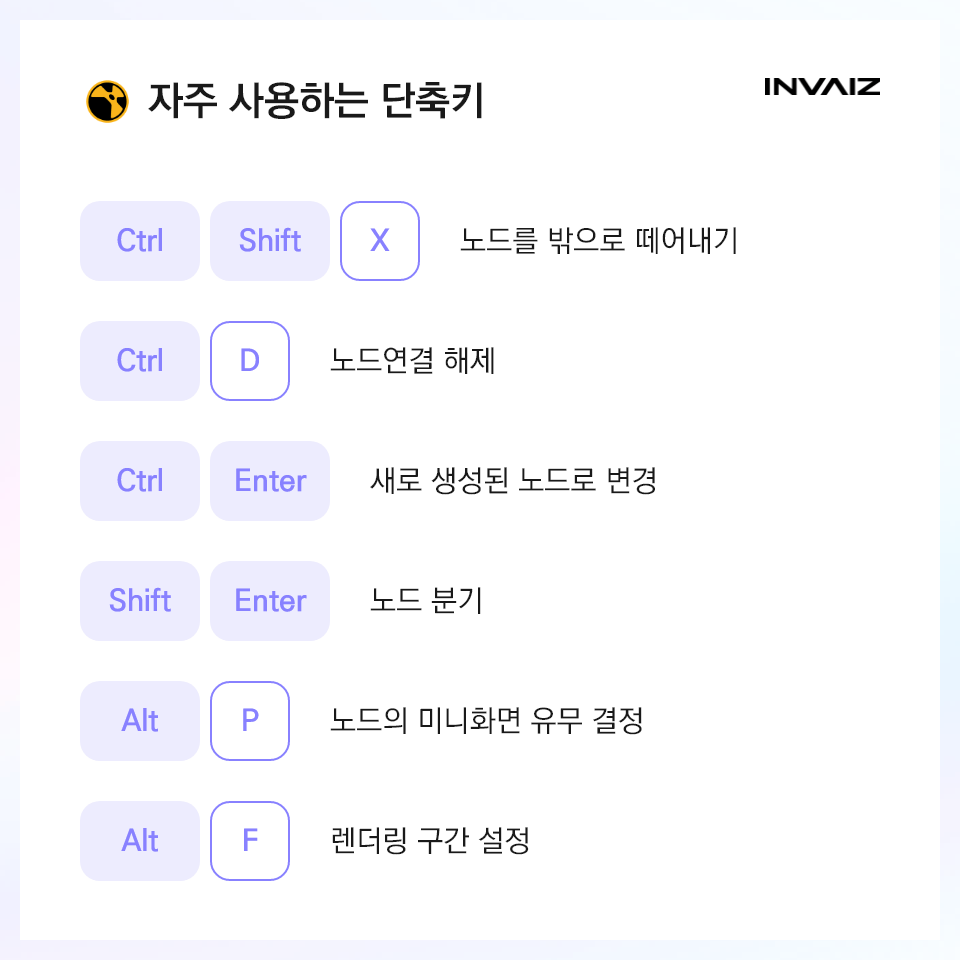
Task: Click the 노드 분기 description text
Action: [x=427, y=601]
